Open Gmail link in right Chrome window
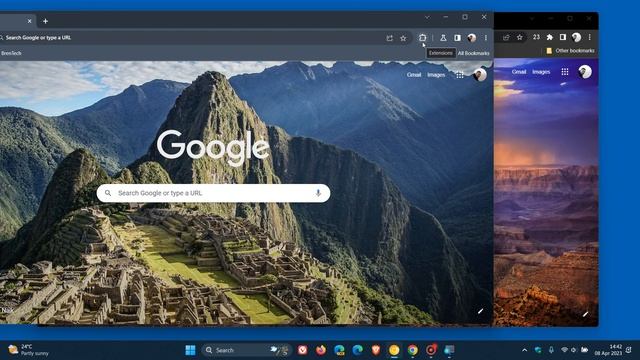Viewport: 640px width, 360px height. 519,72
